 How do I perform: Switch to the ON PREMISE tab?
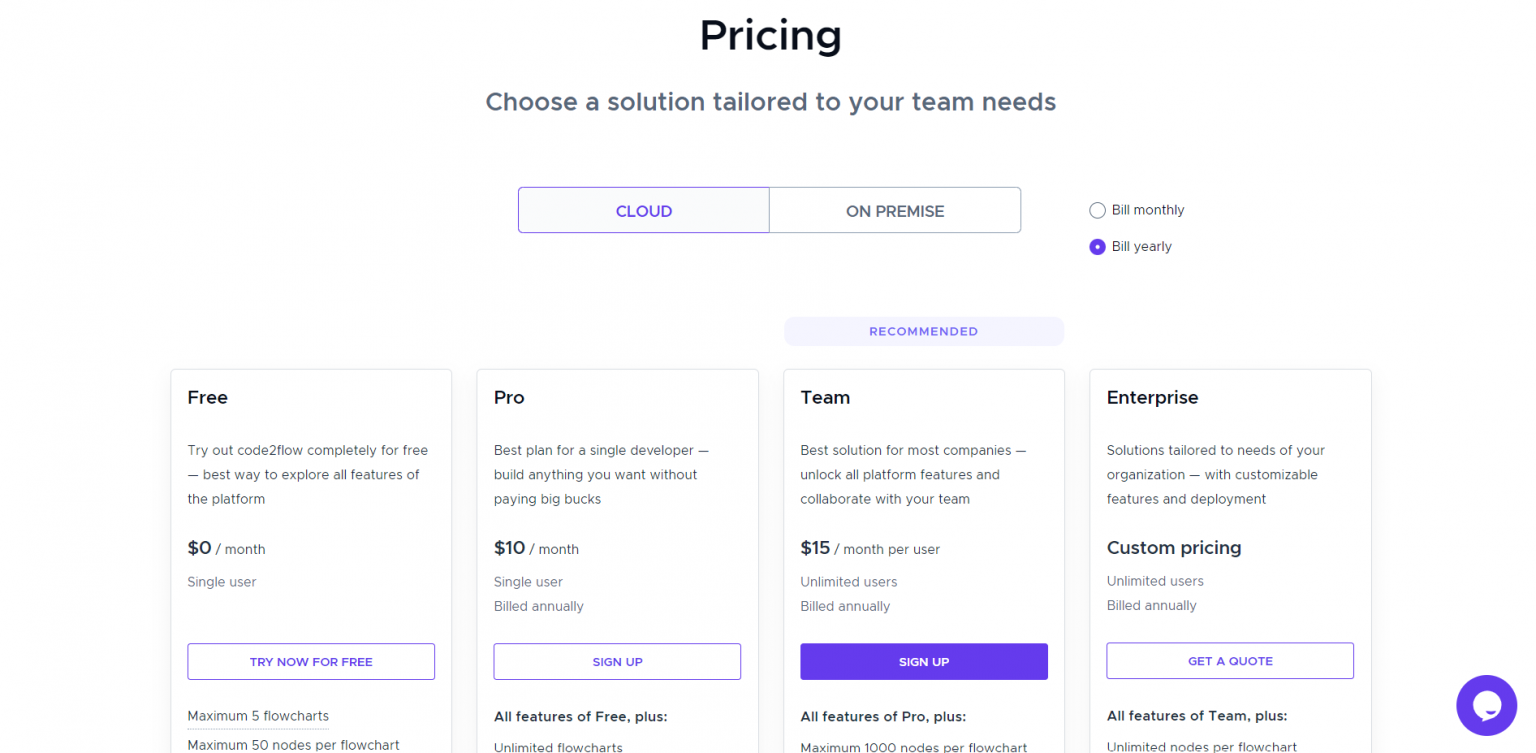tap(894, 210)
